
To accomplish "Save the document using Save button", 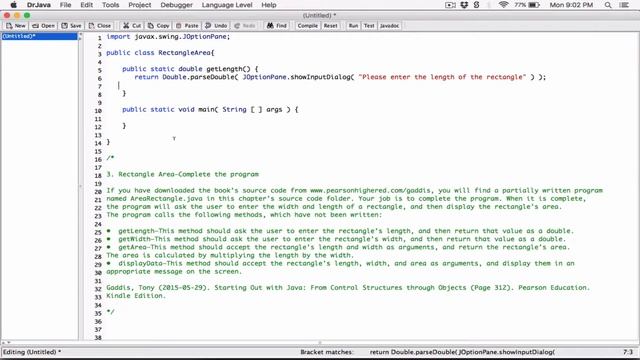I will [x=71, y=26].
